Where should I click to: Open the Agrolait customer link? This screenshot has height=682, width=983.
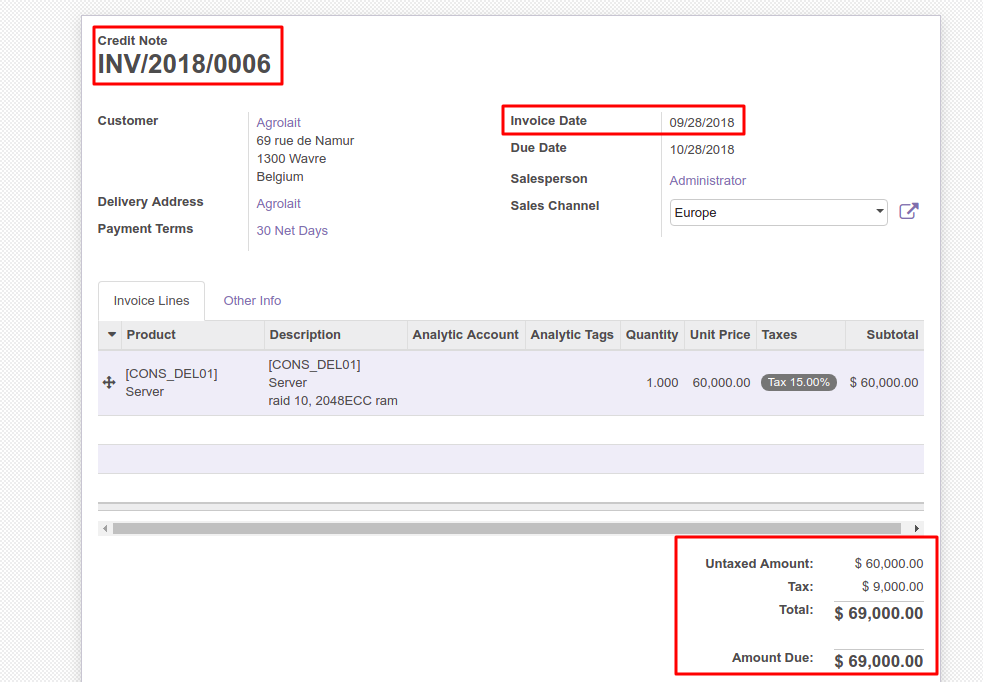[278, 122]
